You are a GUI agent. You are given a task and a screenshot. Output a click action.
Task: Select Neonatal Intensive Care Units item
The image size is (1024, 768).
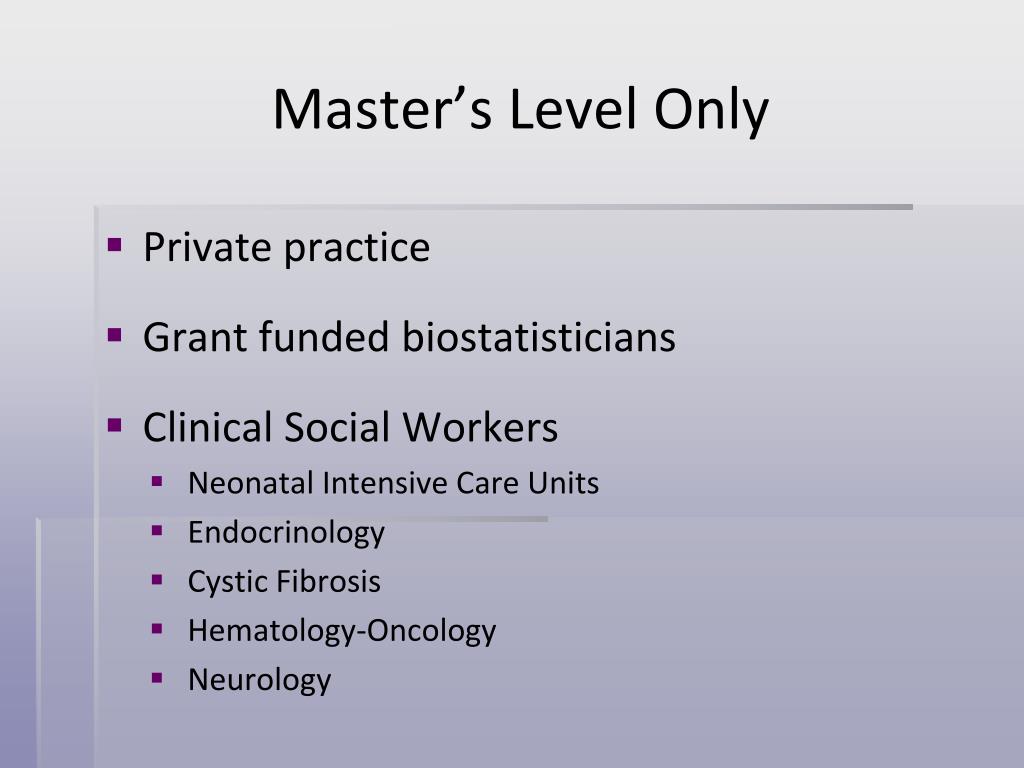[394, 483]
